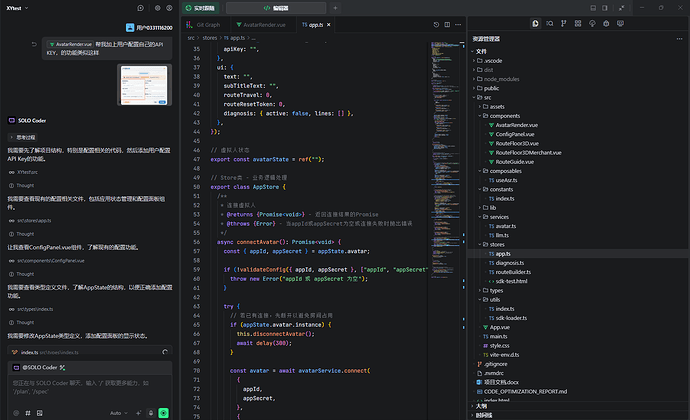Collapse the components folder
The height and width of the screenshot is (420, 690).
pos(502,116)
